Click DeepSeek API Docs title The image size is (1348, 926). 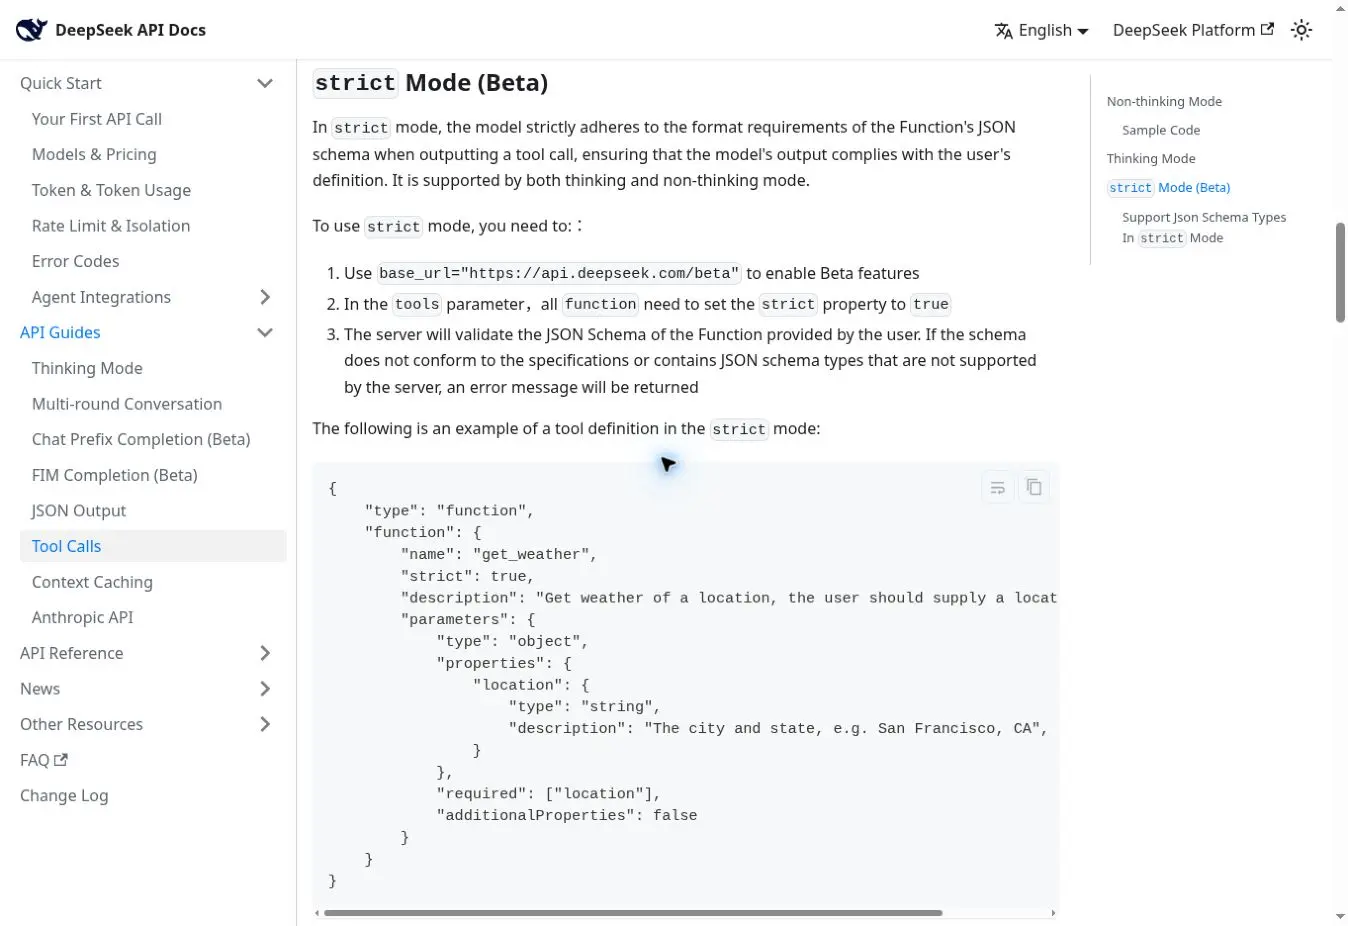pos(130,30)
